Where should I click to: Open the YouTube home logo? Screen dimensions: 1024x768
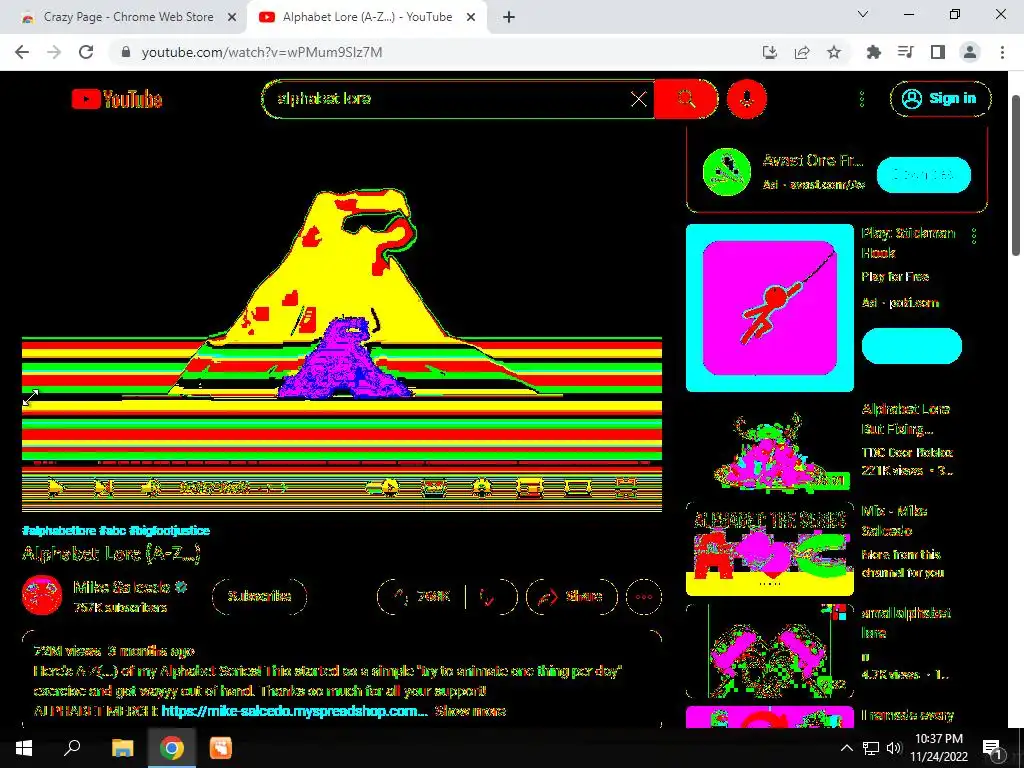[117, 99]
